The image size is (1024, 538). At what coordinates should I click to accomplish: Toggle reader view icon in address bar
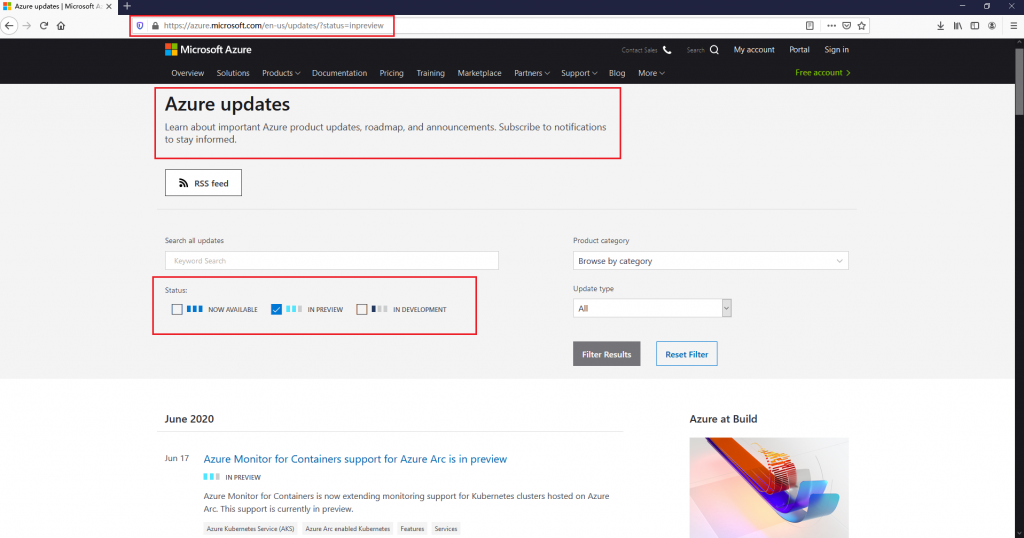[x=810, y=25]
